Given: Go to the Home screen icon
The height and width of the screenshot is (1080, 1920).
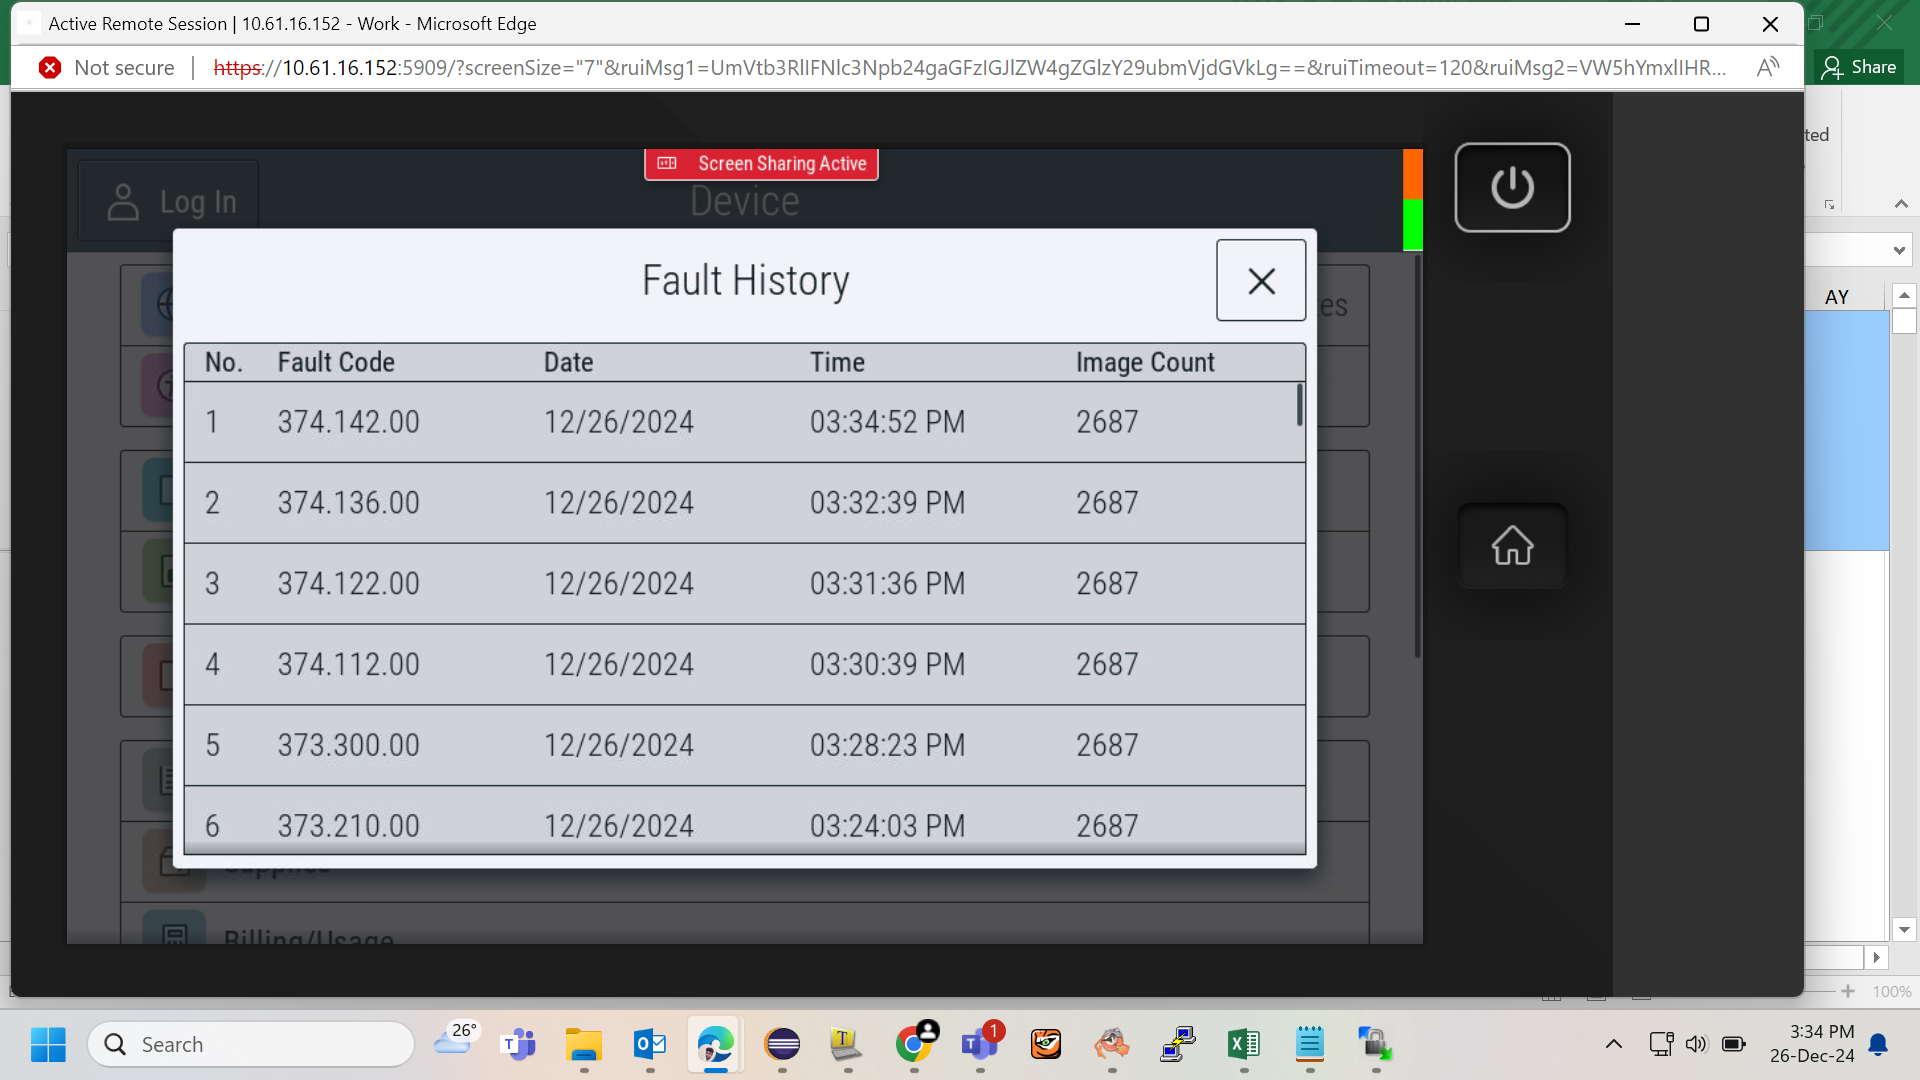Looking at the screenshot, I should tap(1512, 546).
